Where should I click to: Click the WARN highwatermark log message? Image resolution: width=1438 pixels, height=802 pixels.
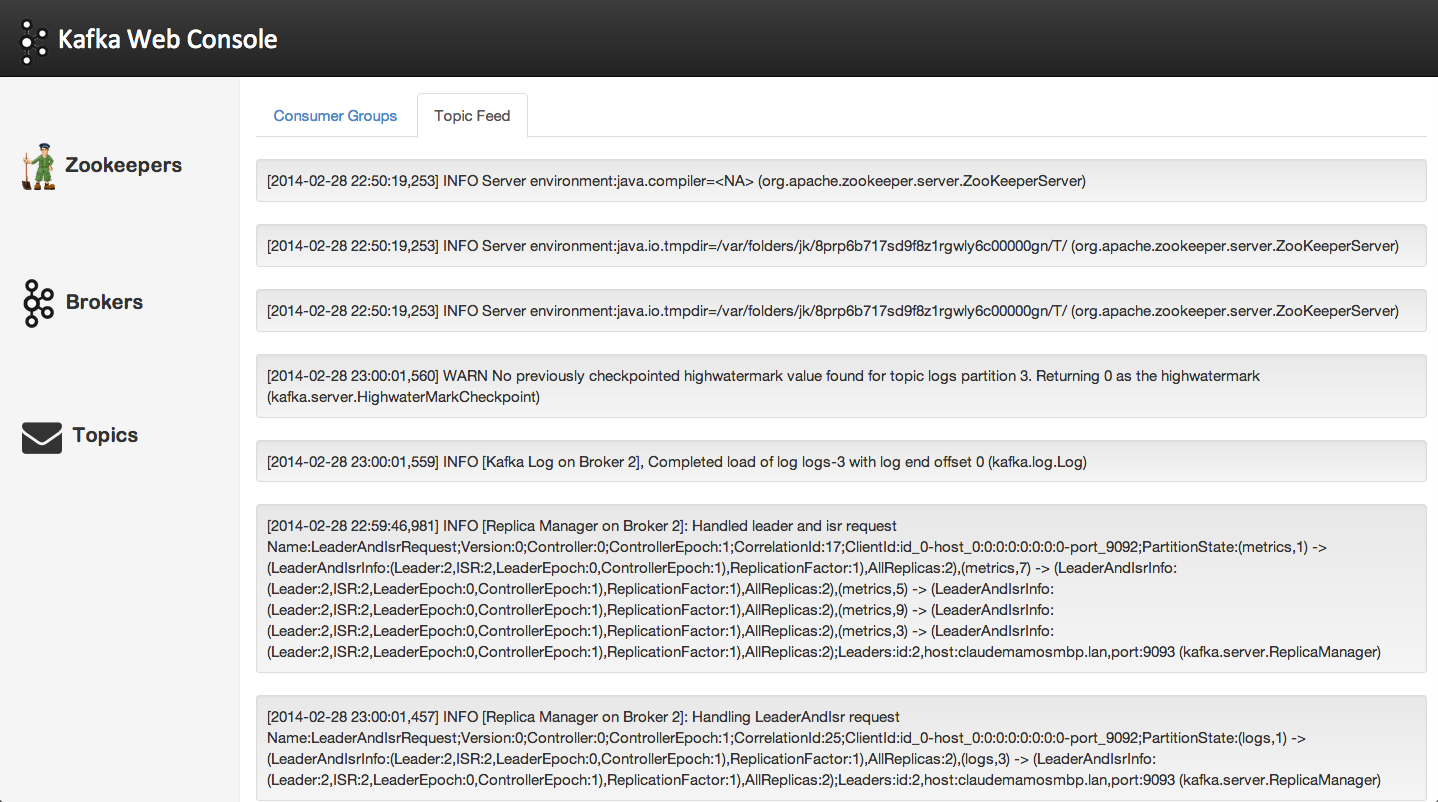[x=841, y=386]
